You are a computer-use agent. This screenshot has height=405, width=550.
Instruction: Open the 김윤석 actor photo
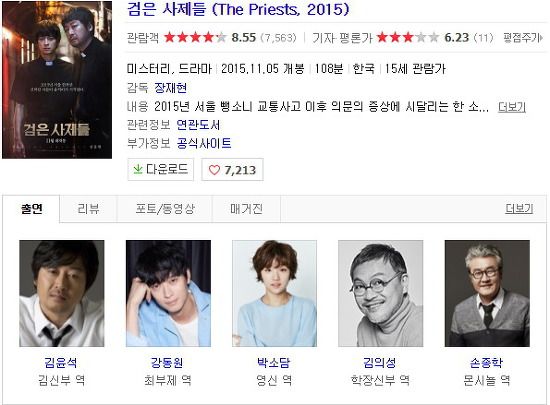(62, 293)
